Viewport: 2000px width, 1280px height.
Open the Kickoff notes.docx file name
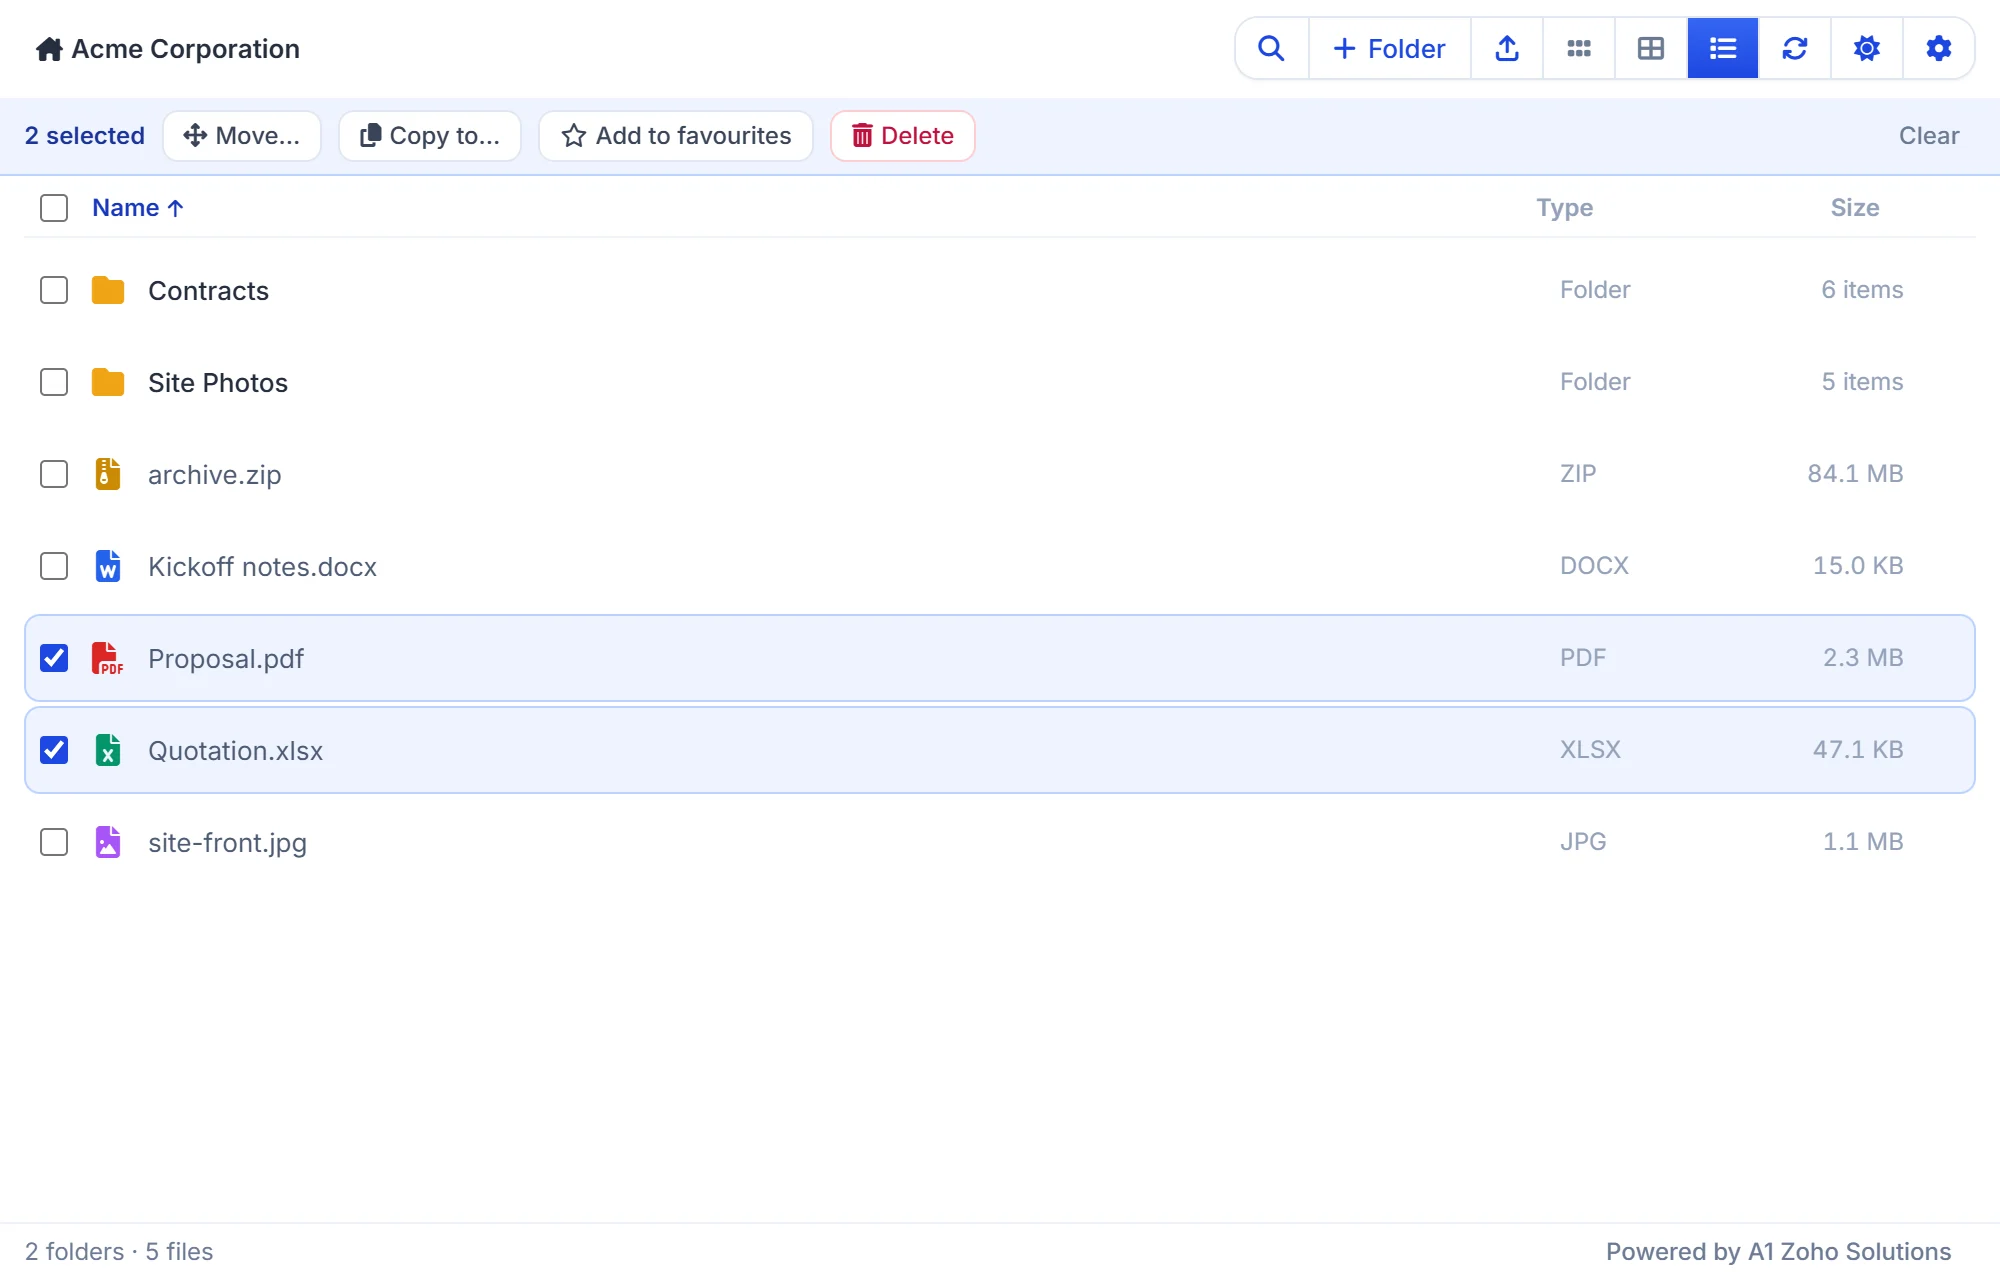pos(263,567)
